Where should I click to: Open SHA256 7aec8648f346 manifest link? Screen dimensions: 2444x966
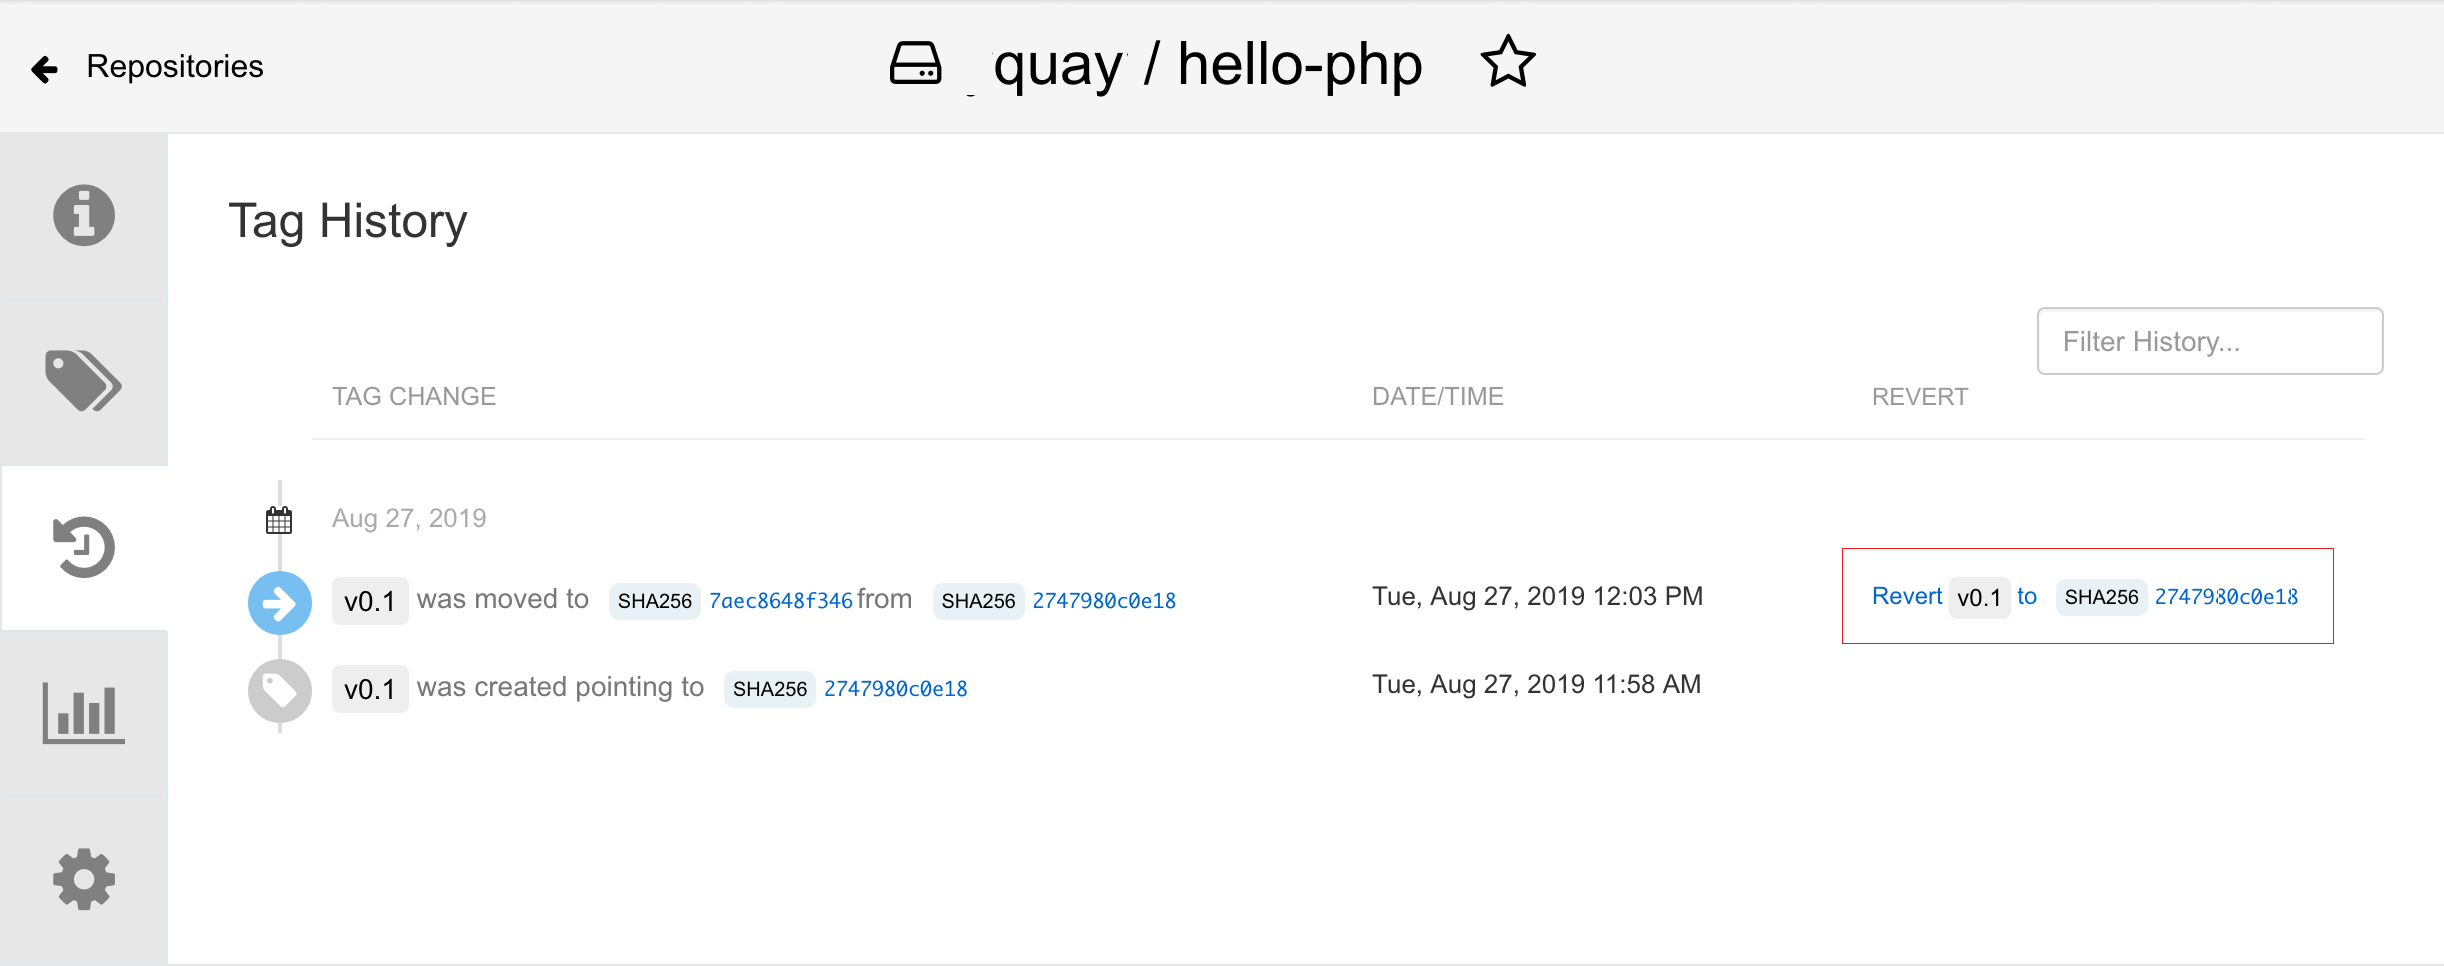click(780, 599)
